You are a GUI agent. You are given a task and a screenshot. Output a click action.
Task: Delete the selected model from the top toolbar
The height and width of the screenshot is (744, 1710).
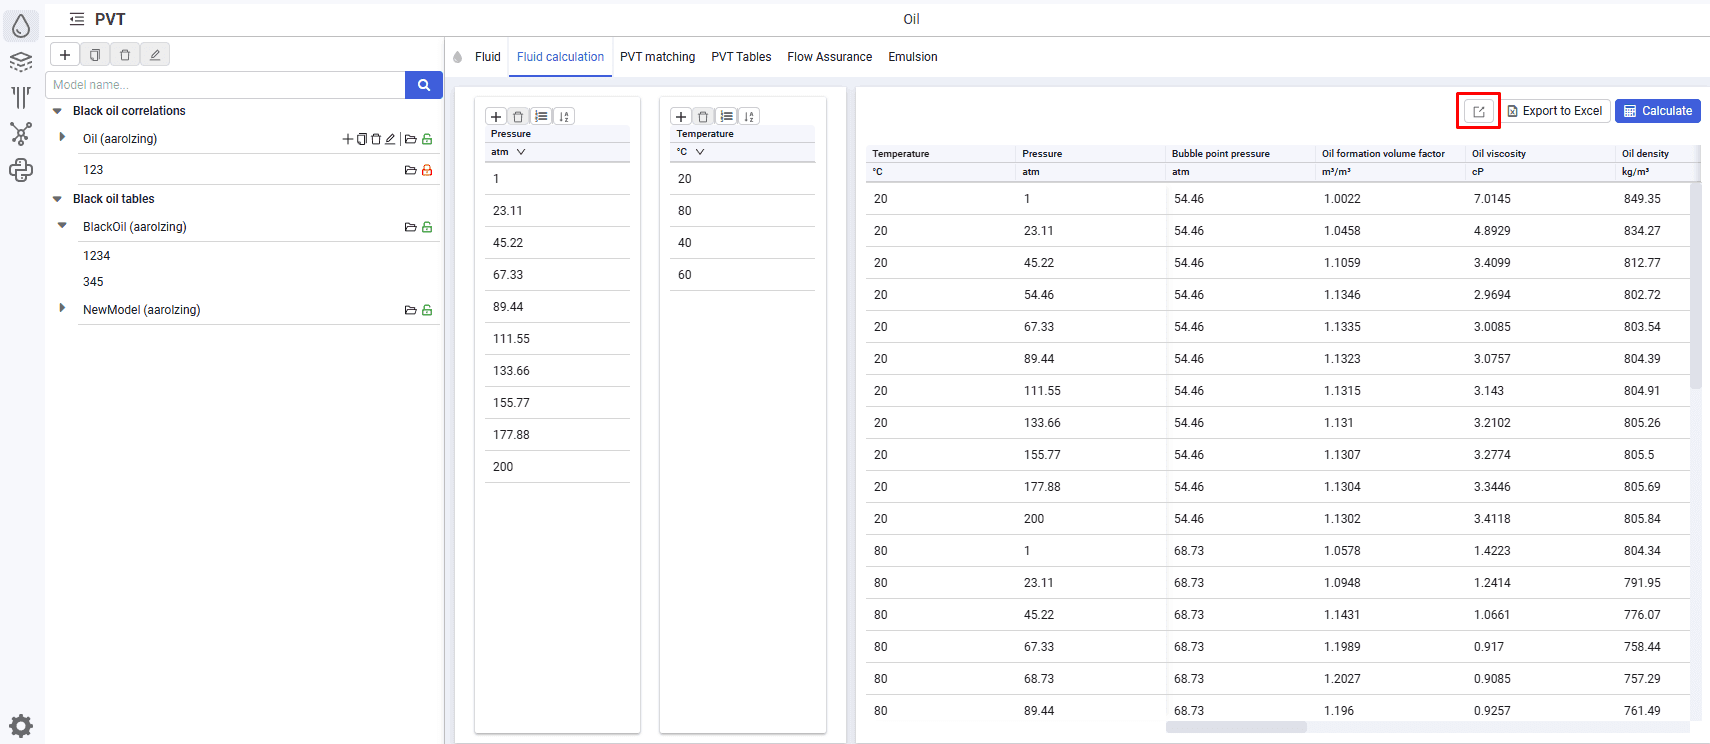125,55
